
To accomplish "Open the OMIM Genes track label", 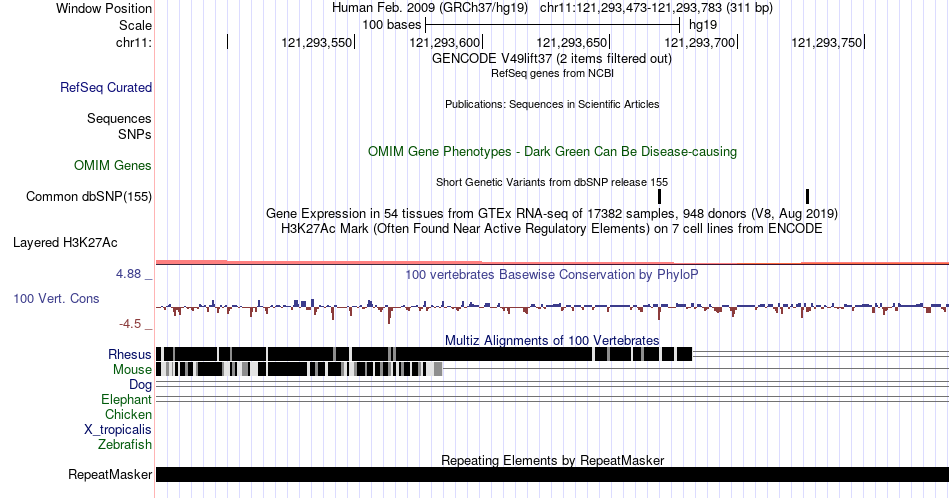I will click(112, 165).
